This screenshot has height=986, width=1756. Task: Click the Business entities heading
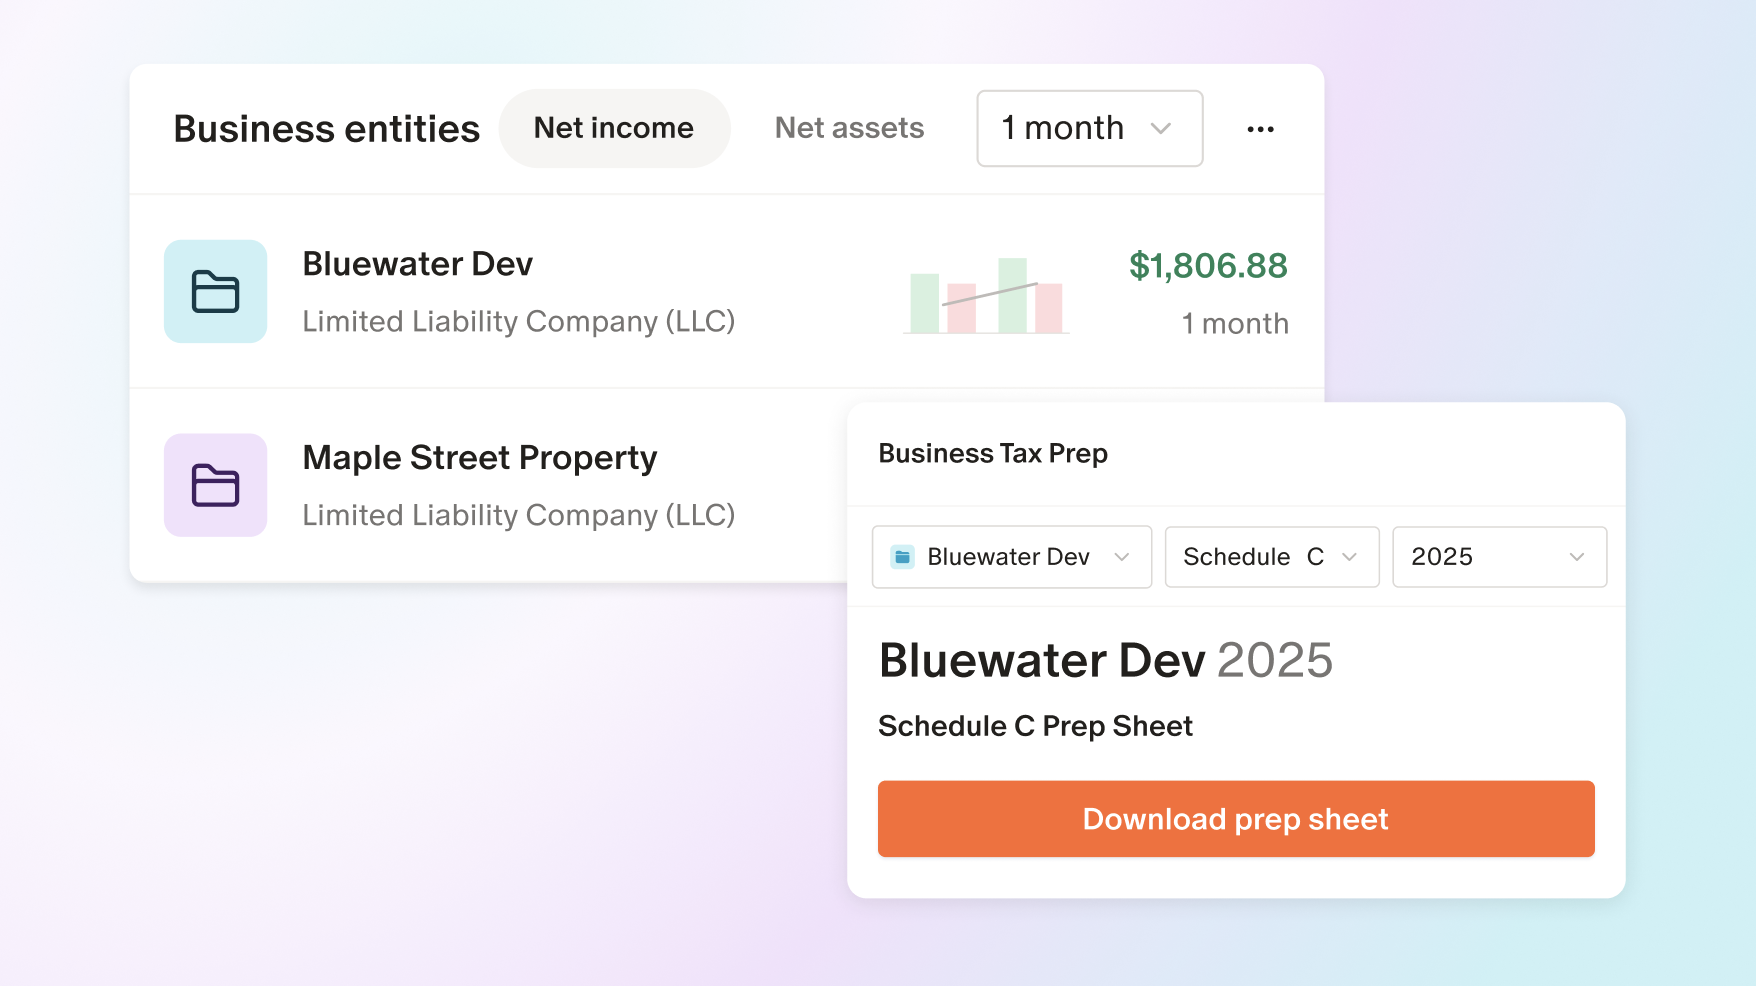click(326, 129)
